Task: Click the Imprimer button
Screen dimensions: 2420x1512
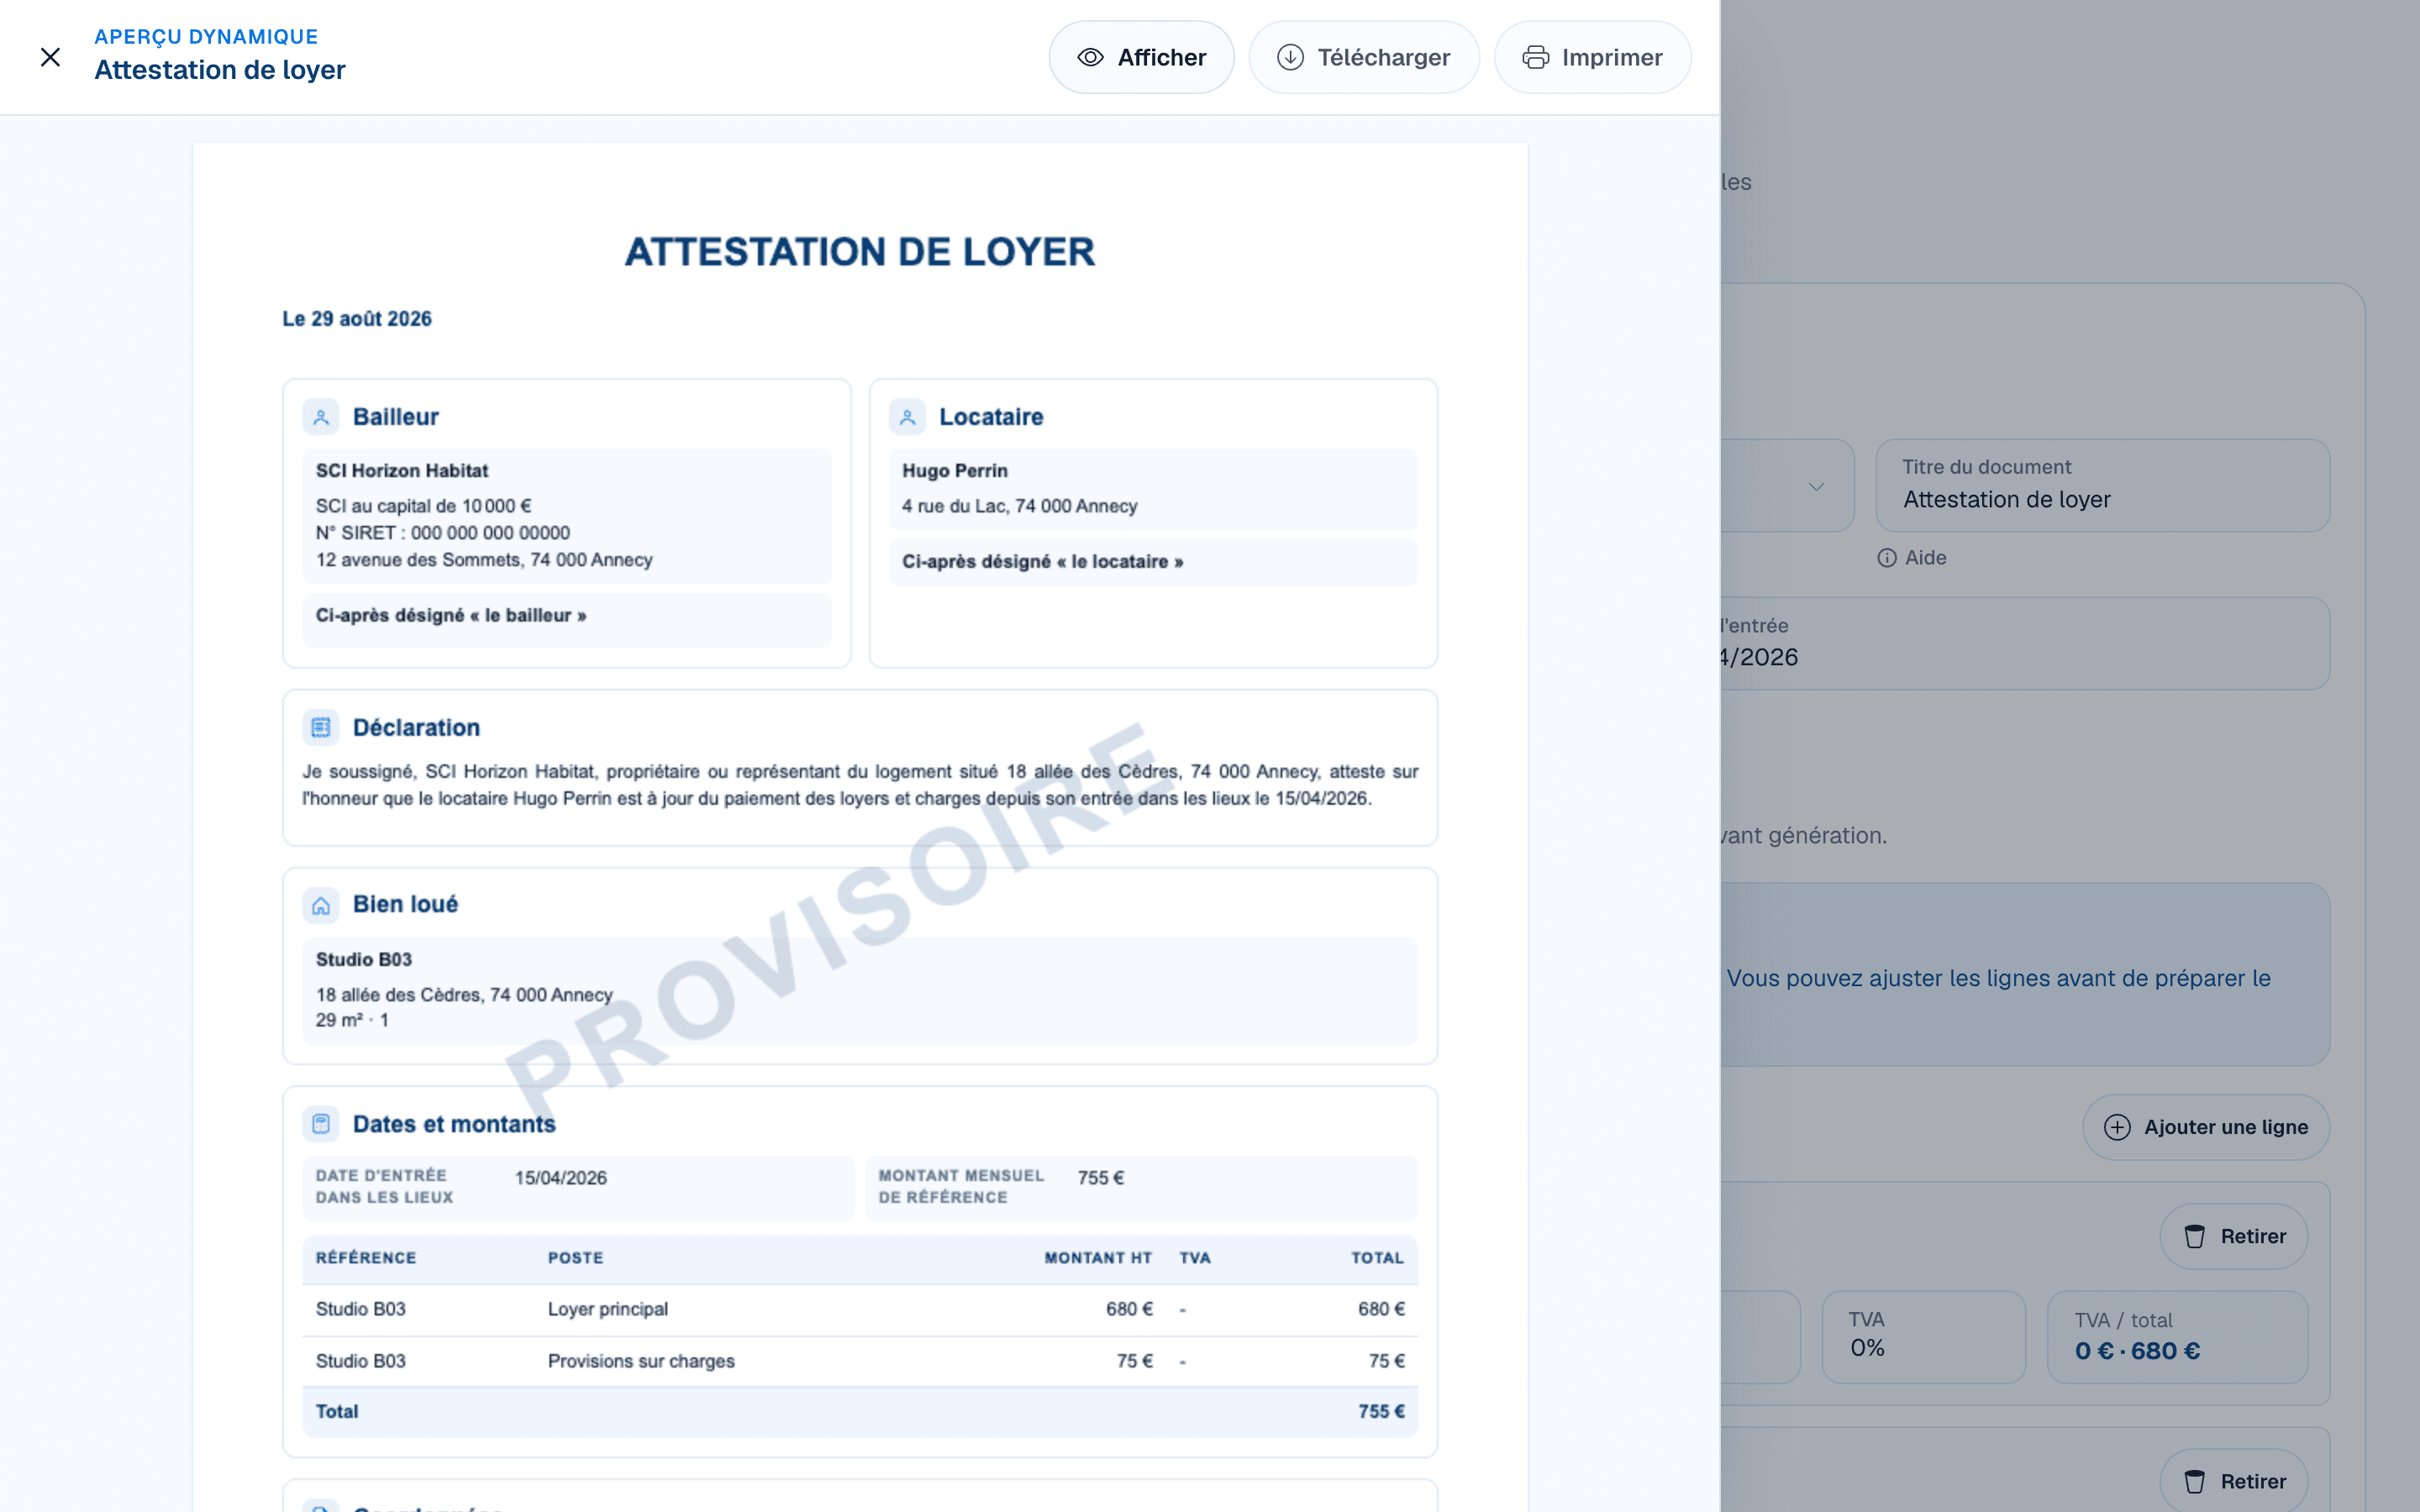Action: 1592,57
